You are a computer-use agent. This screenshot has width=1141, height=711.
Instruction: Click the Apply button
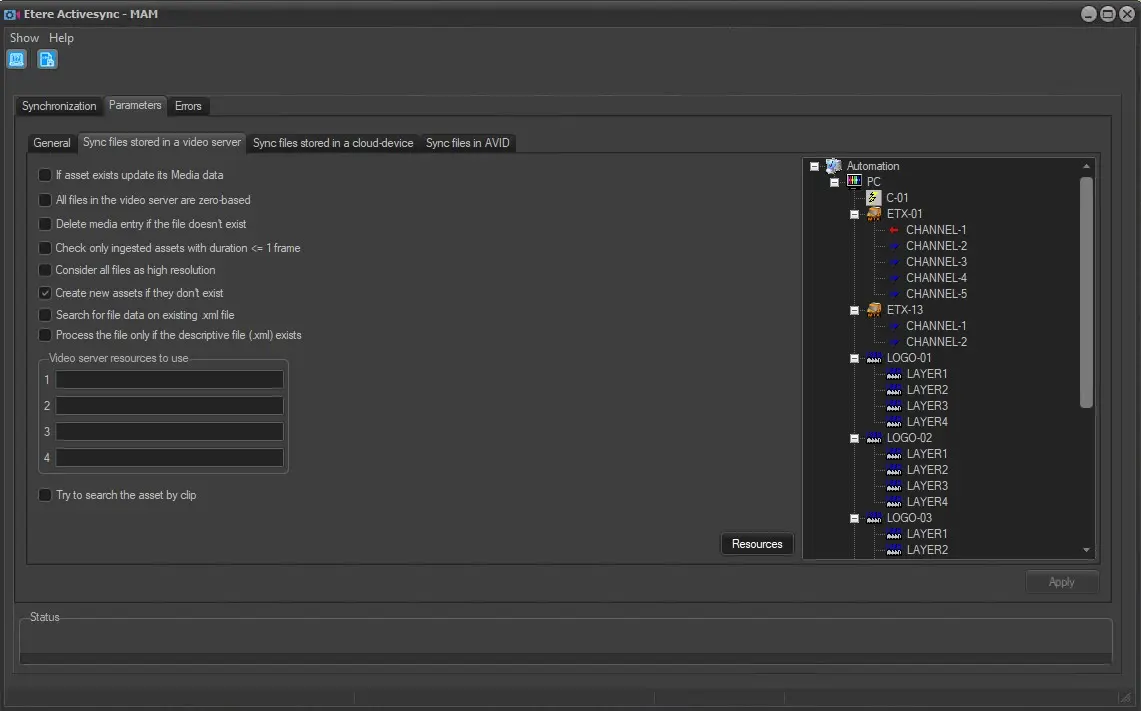(1061, 582)
